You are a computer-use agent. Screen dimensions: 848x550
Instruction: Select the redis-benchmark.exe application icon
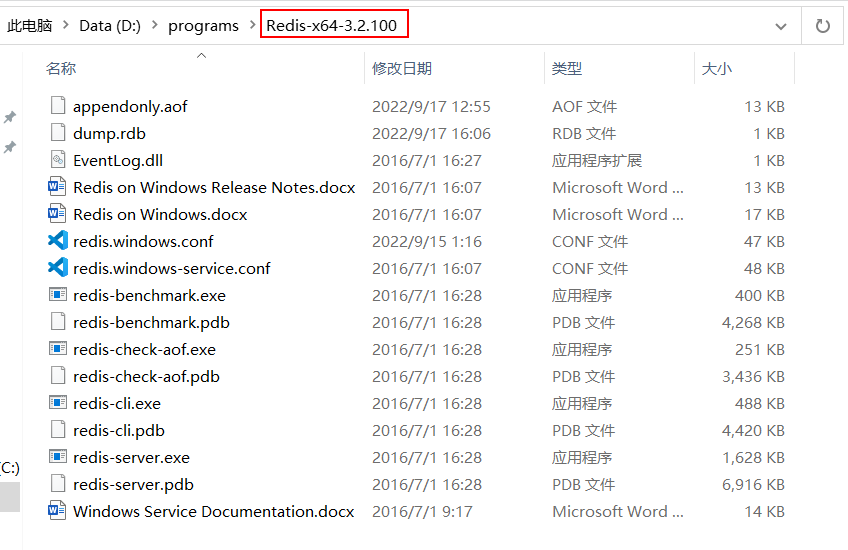pos(58,295)
